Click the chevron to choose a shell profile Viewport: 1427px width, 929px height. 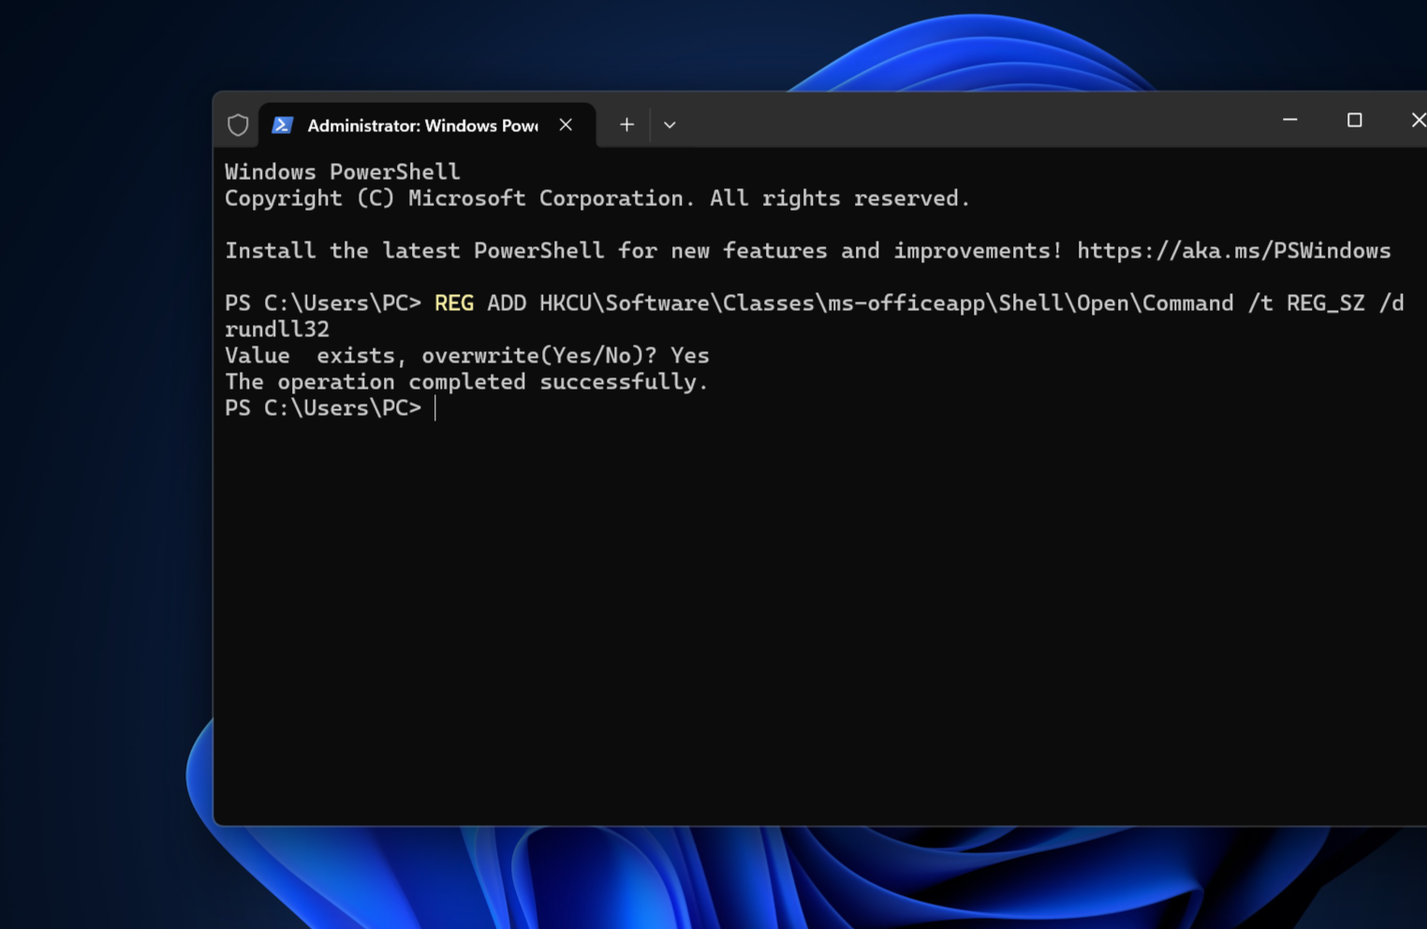point(669,124)
